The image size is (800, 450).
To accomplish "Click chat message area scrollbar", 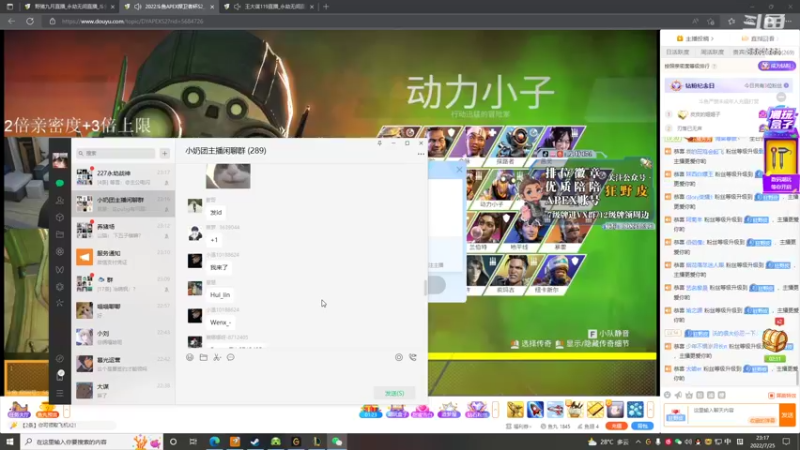I will click(x=425, y=288).
